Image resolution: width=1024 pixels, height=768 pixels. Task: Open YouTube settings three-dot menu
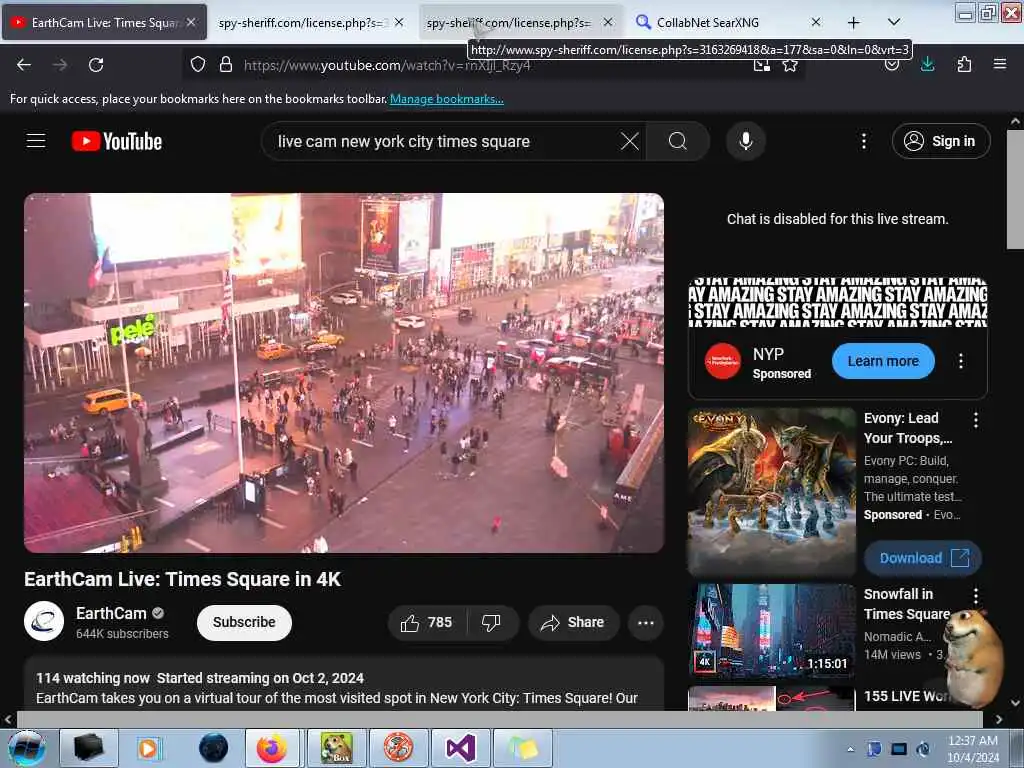pos(863,141)
